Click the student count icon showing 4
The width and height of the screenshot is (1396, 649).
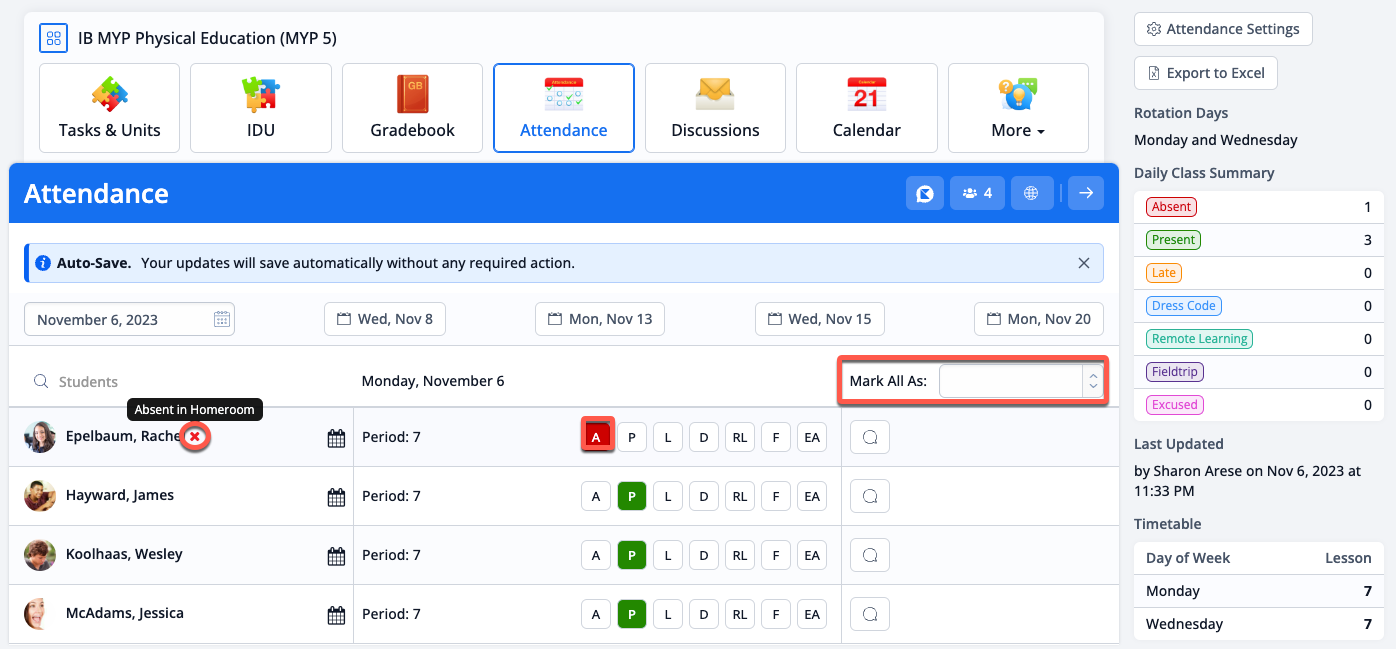point(977,192)
